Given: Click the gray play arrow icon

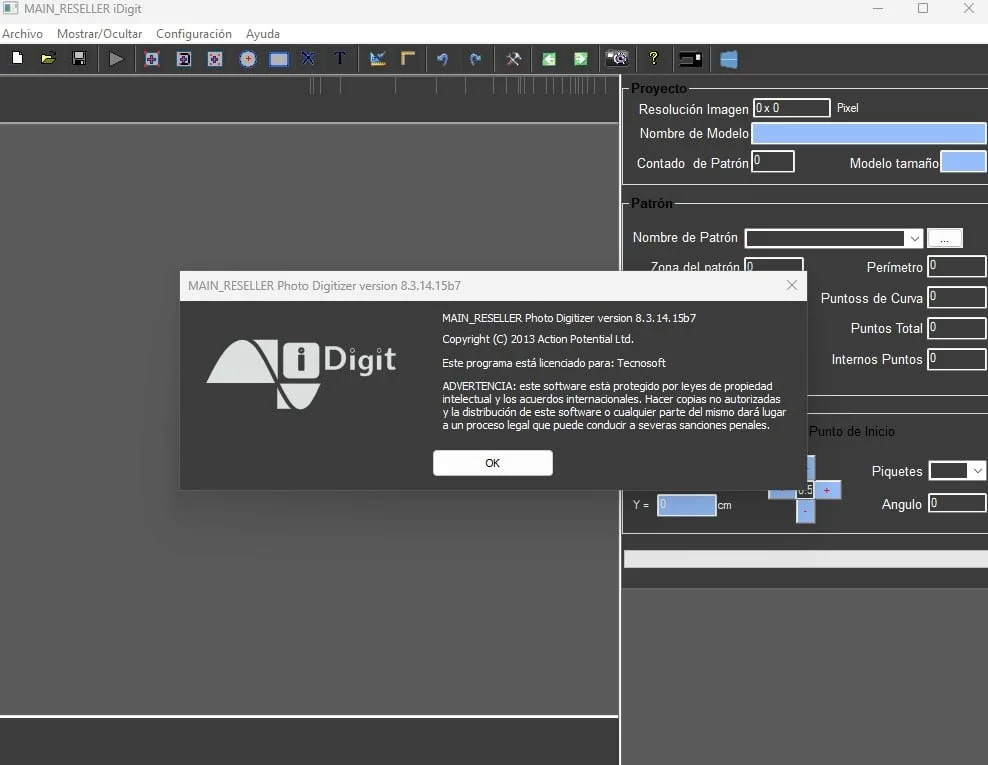Looking at the screenshot, I should 116,59.
